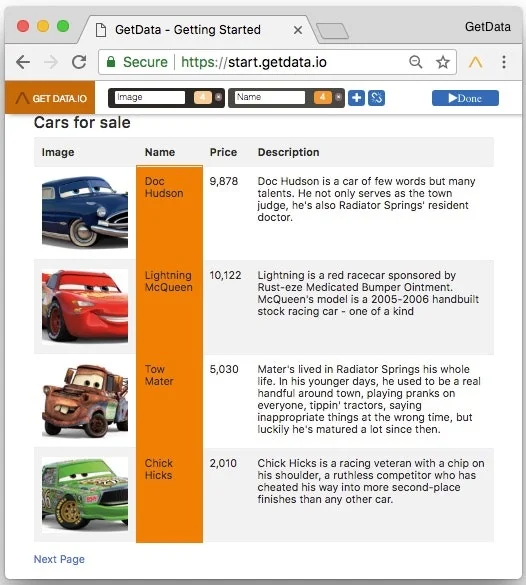Image resolution: width=526 pixels, height=585 pixels.
Task: Click the price 2,010
Action: point(223,463)
